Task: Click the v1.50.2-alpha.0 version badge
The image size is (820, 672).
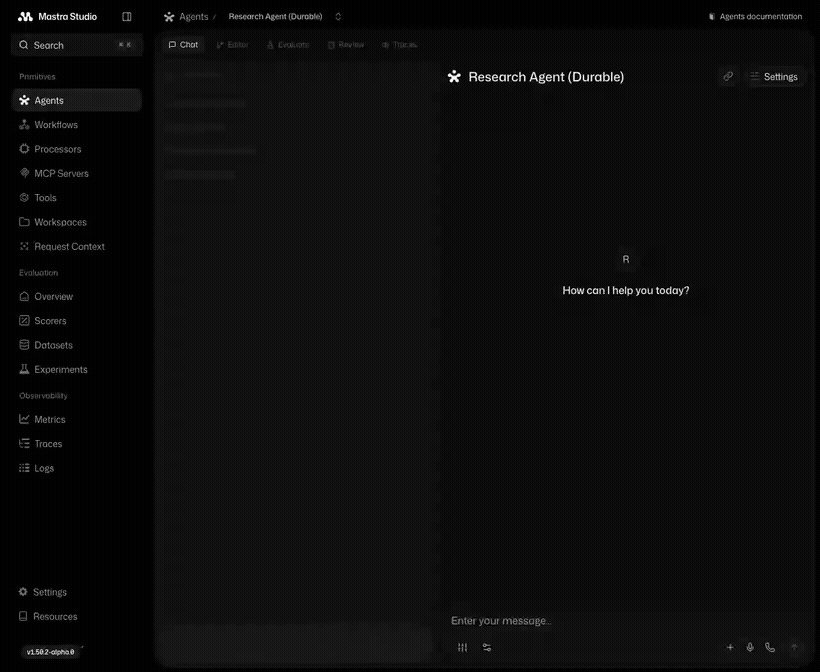Action: click(x=51, y=652)
